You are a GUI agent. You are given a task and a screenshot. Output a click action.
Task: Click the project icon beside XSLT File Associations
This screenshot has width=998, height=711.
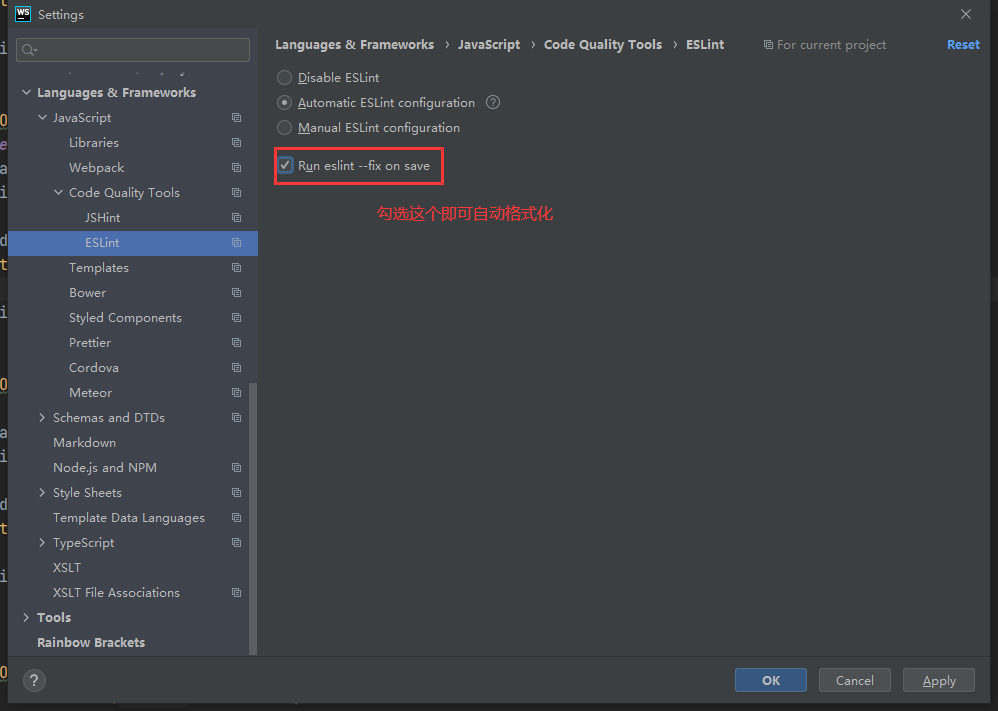tap(236, 593)
